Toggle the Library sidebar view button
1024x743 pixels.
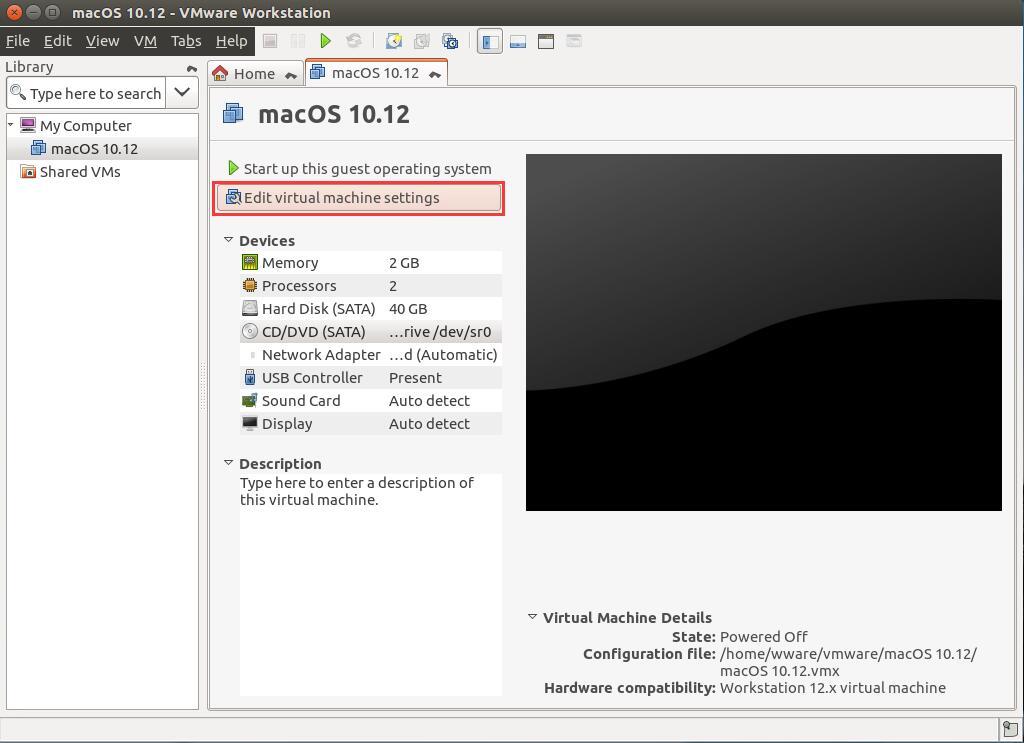(x=490, y=41)
